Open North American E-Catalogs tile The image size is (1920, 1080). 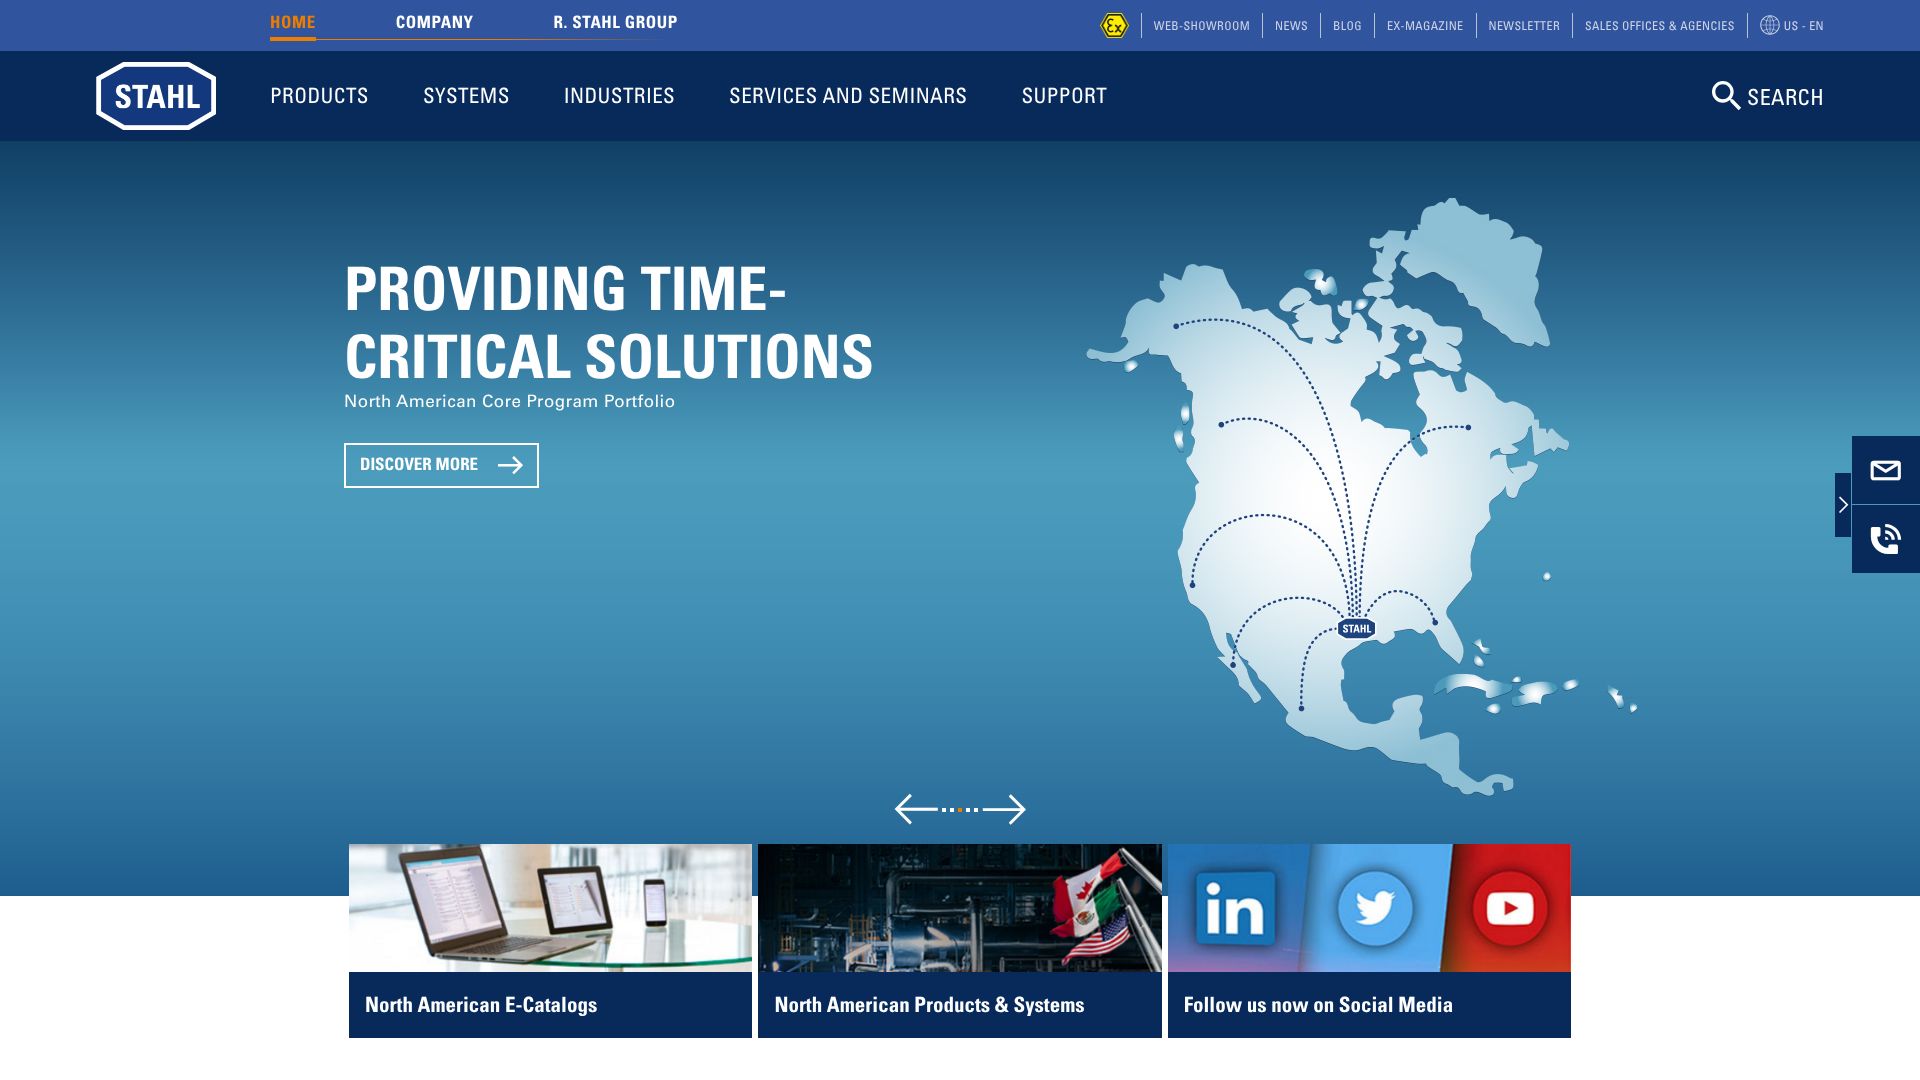[550, 940]
